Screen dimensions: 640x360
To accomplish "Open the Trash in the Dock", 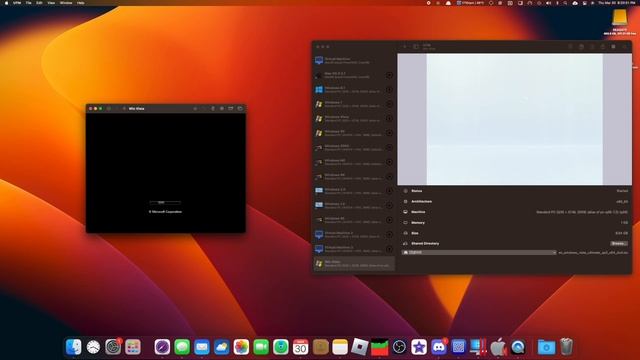I will (x=566, y=347).
